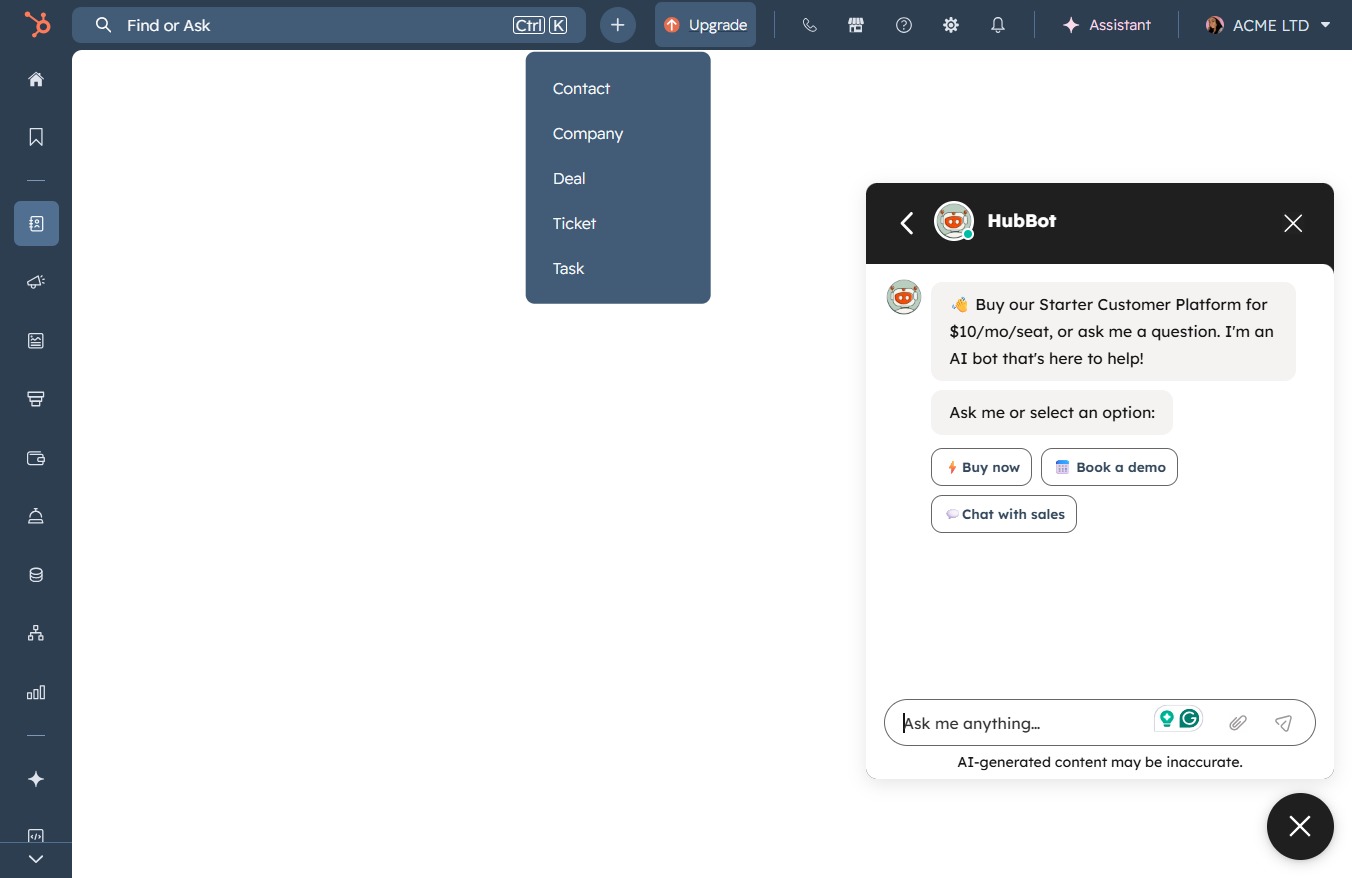Open the Data Management database icon
This screenshot has height=878, width=1352.
pos(36,575)
